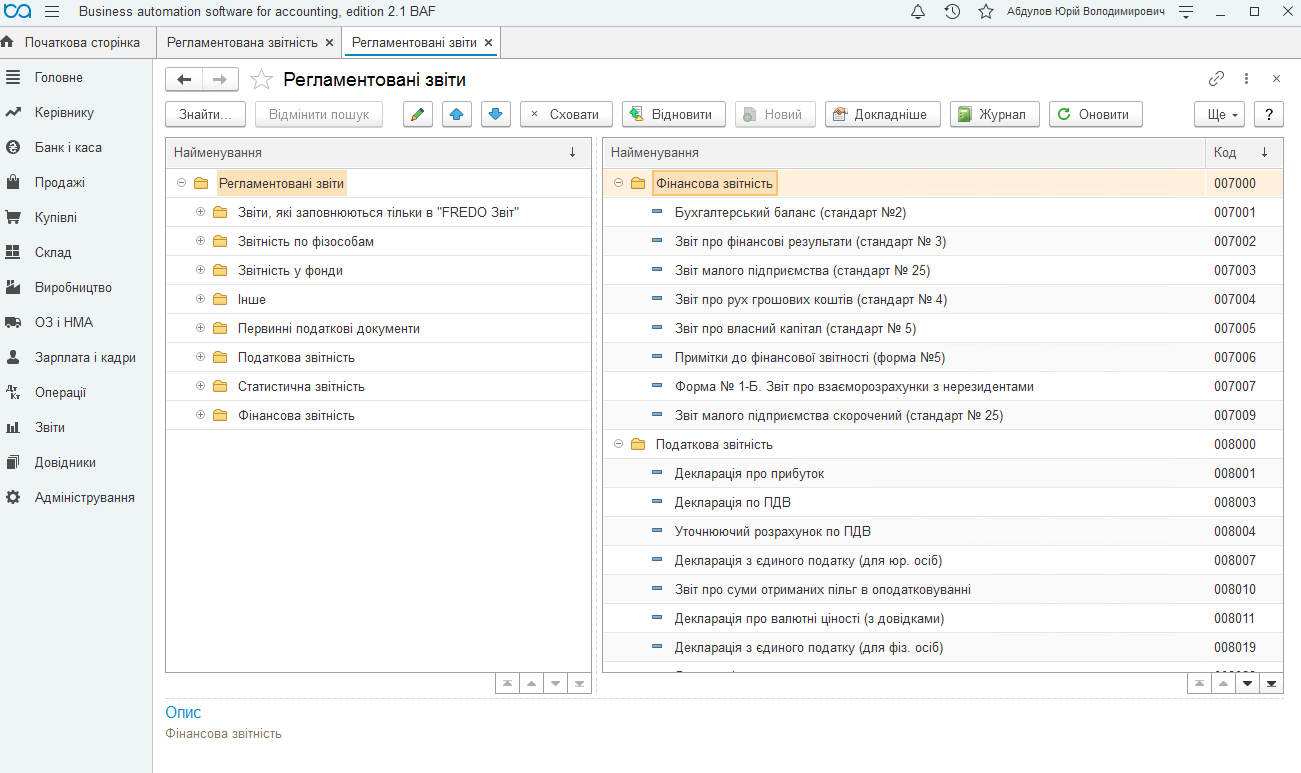Open Купівлі section in sidebar
Image resolution: width=1301 pixels, height=773 pixels.
(x=55, y=217)
